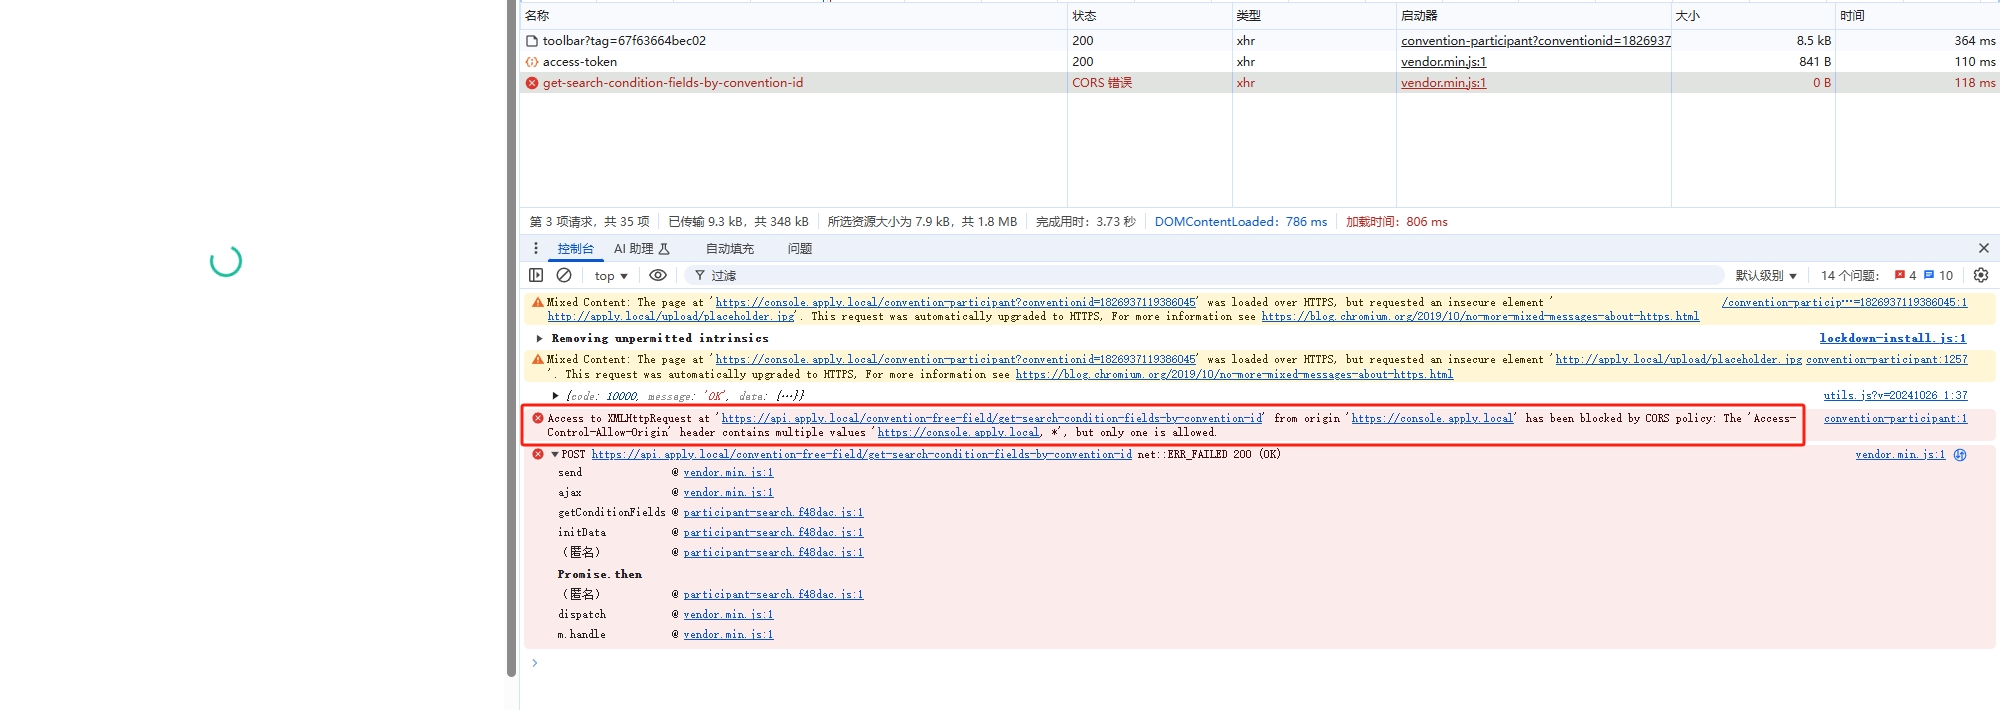Toggle the console sidebar panel icon
The width and height of the screenshot is (2000, 710).
click(x=536, y=275)
